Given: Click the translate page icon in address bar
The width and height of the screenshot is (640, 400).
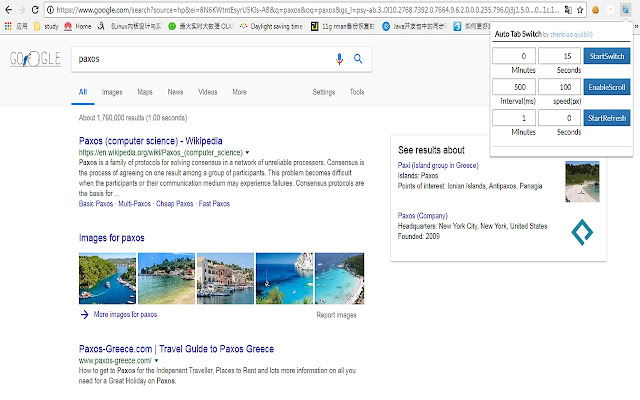Looking at the screenshot, I should 568,10.
